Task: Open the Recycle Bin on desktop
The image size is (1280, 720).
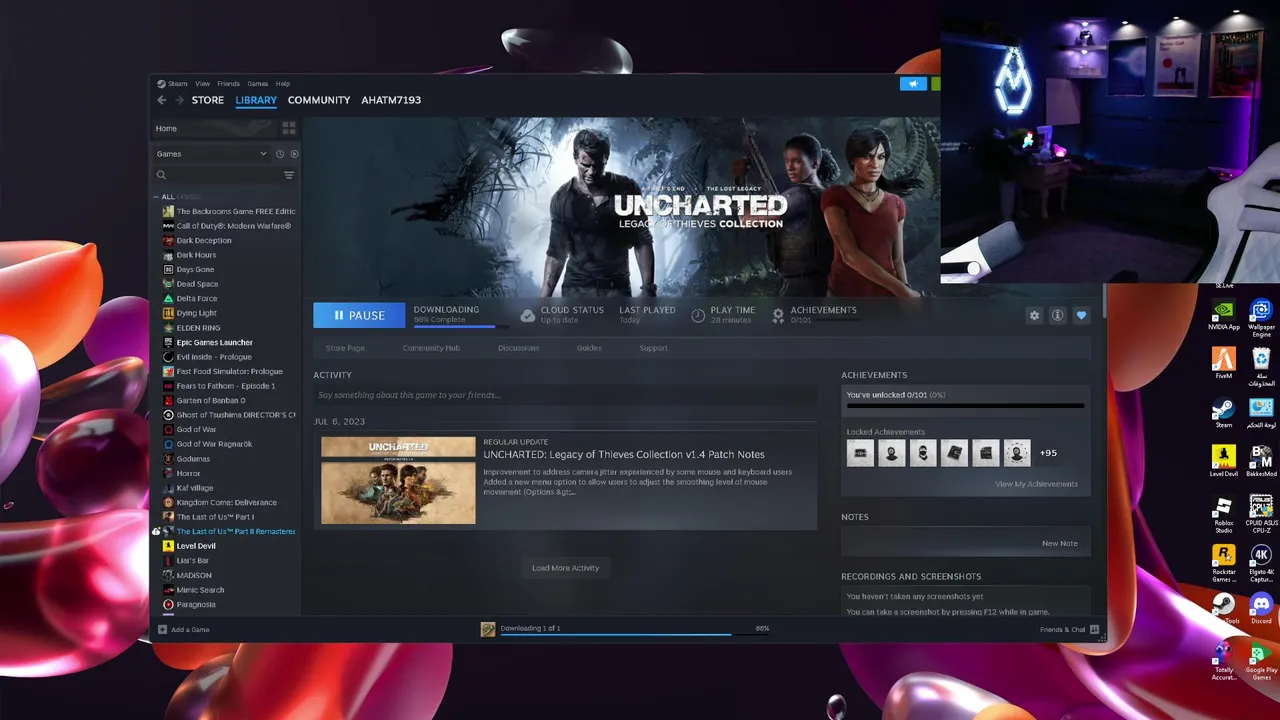Action: (1261, 367)
